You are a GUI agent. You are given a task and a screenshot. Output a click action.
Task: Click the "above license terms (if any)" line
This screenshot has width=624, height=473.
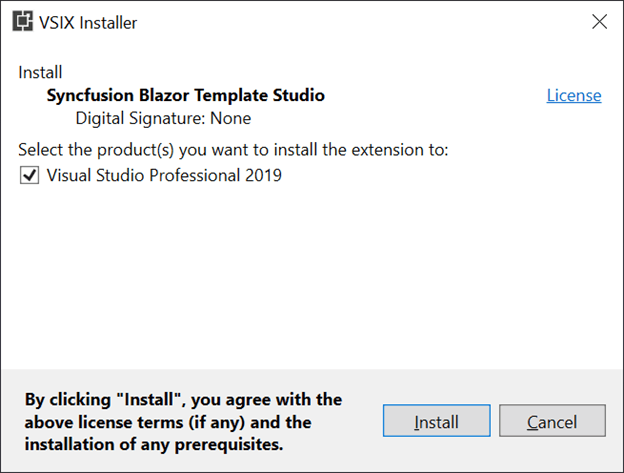coord(168,421)
